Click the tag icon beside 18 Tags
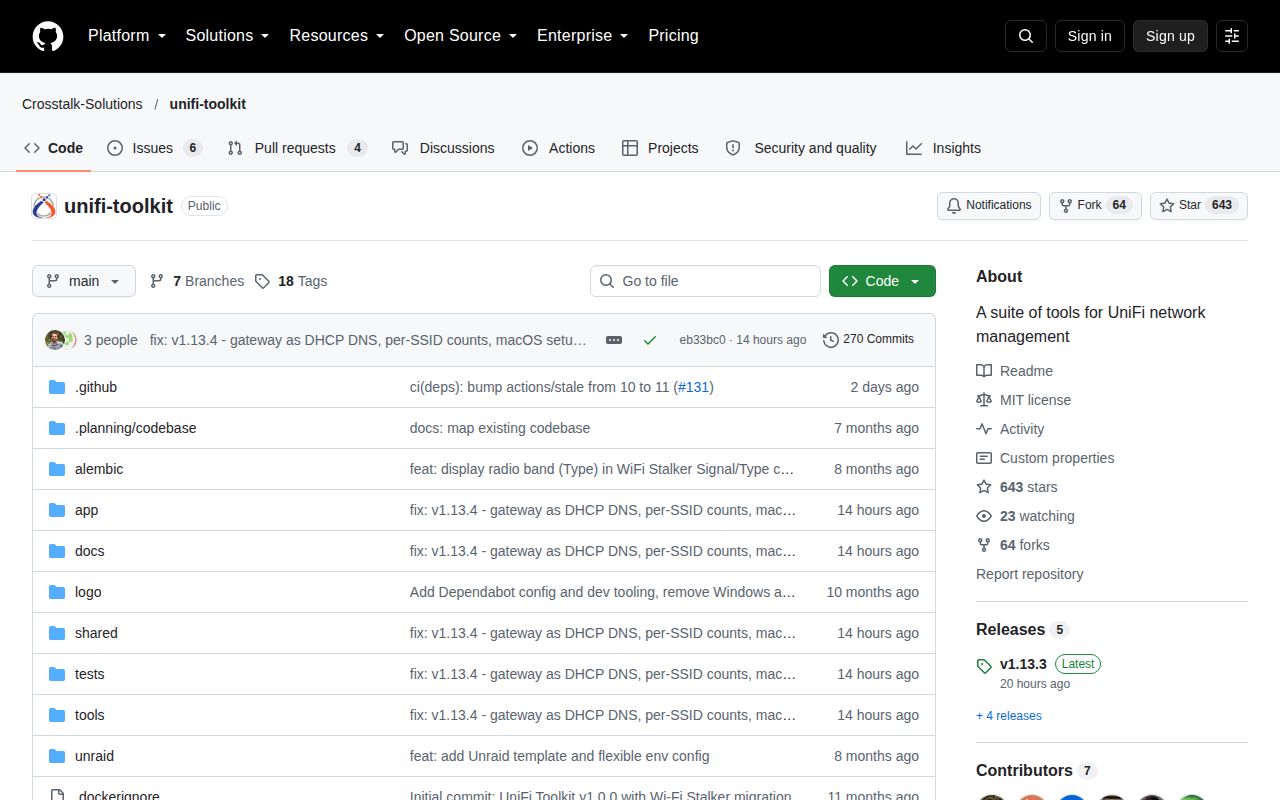1280x800 pixels. [262, 281]
